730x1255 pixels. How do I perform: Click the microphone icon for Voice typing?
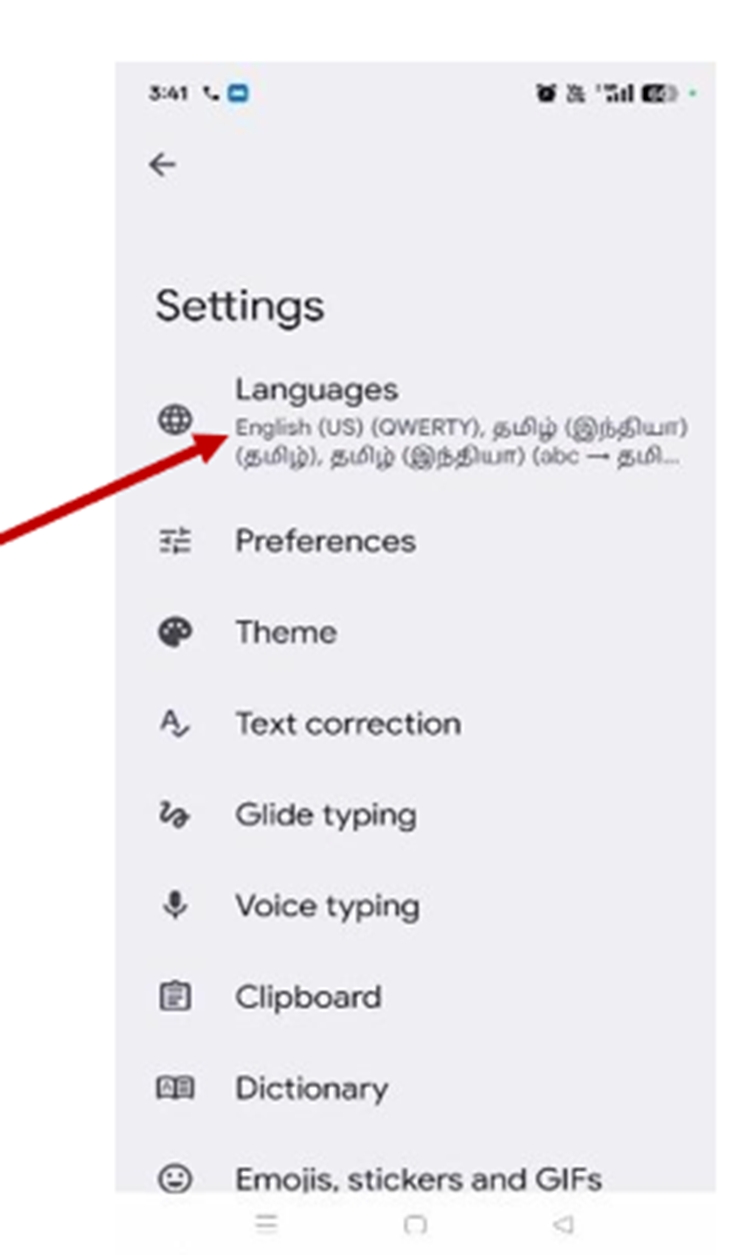pos(175,906)
